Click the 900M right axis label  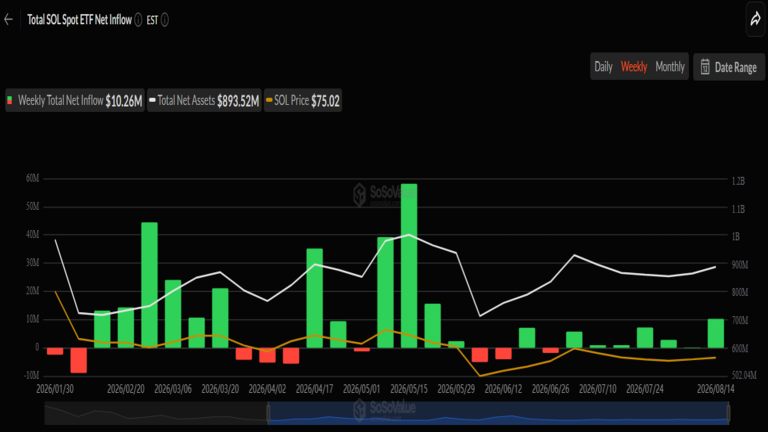click(740, 265)
